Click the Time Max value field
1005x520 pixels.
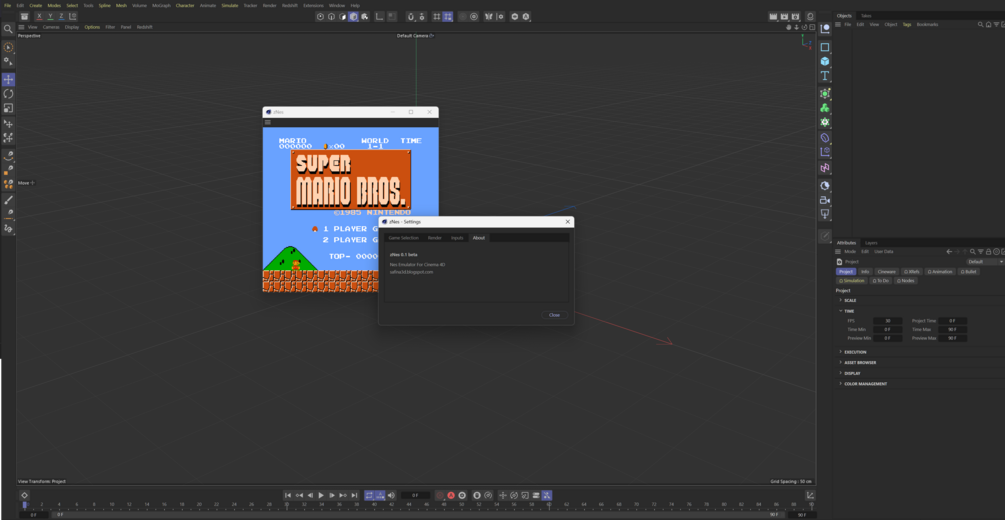[x=952, y=329]
